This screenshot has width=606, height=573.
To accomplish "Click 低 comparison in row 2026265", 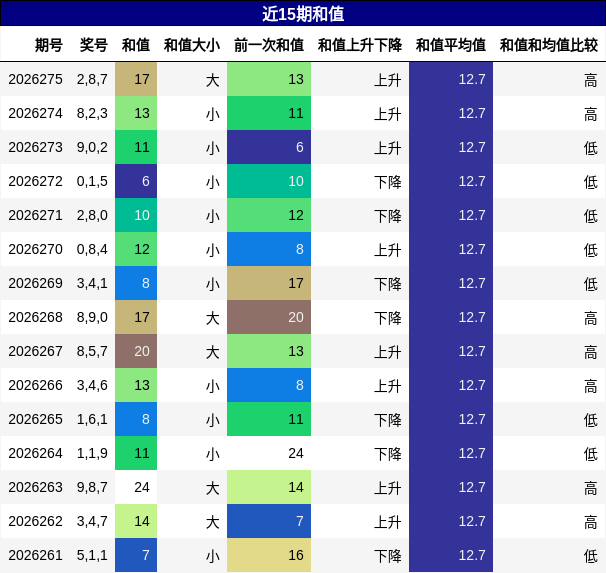I will point(591,420).
